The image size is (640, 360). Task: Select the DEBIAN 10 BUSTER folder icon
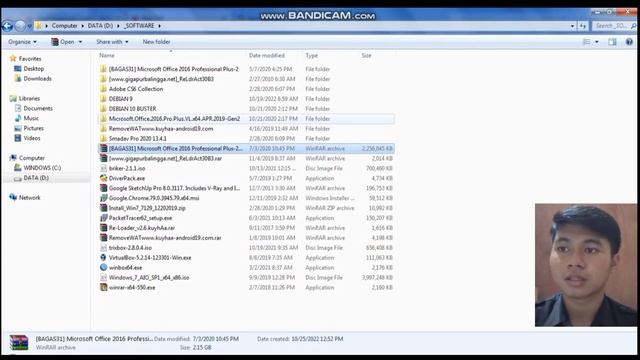point(104,109)
